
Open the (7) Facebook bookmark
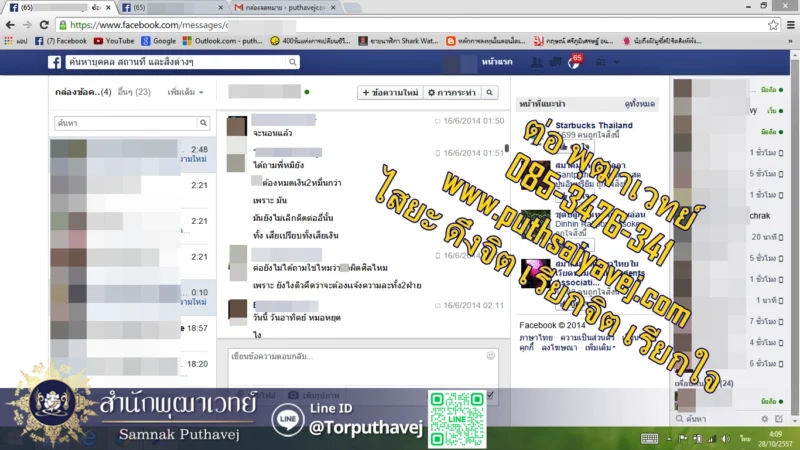(x=61, y=41)
